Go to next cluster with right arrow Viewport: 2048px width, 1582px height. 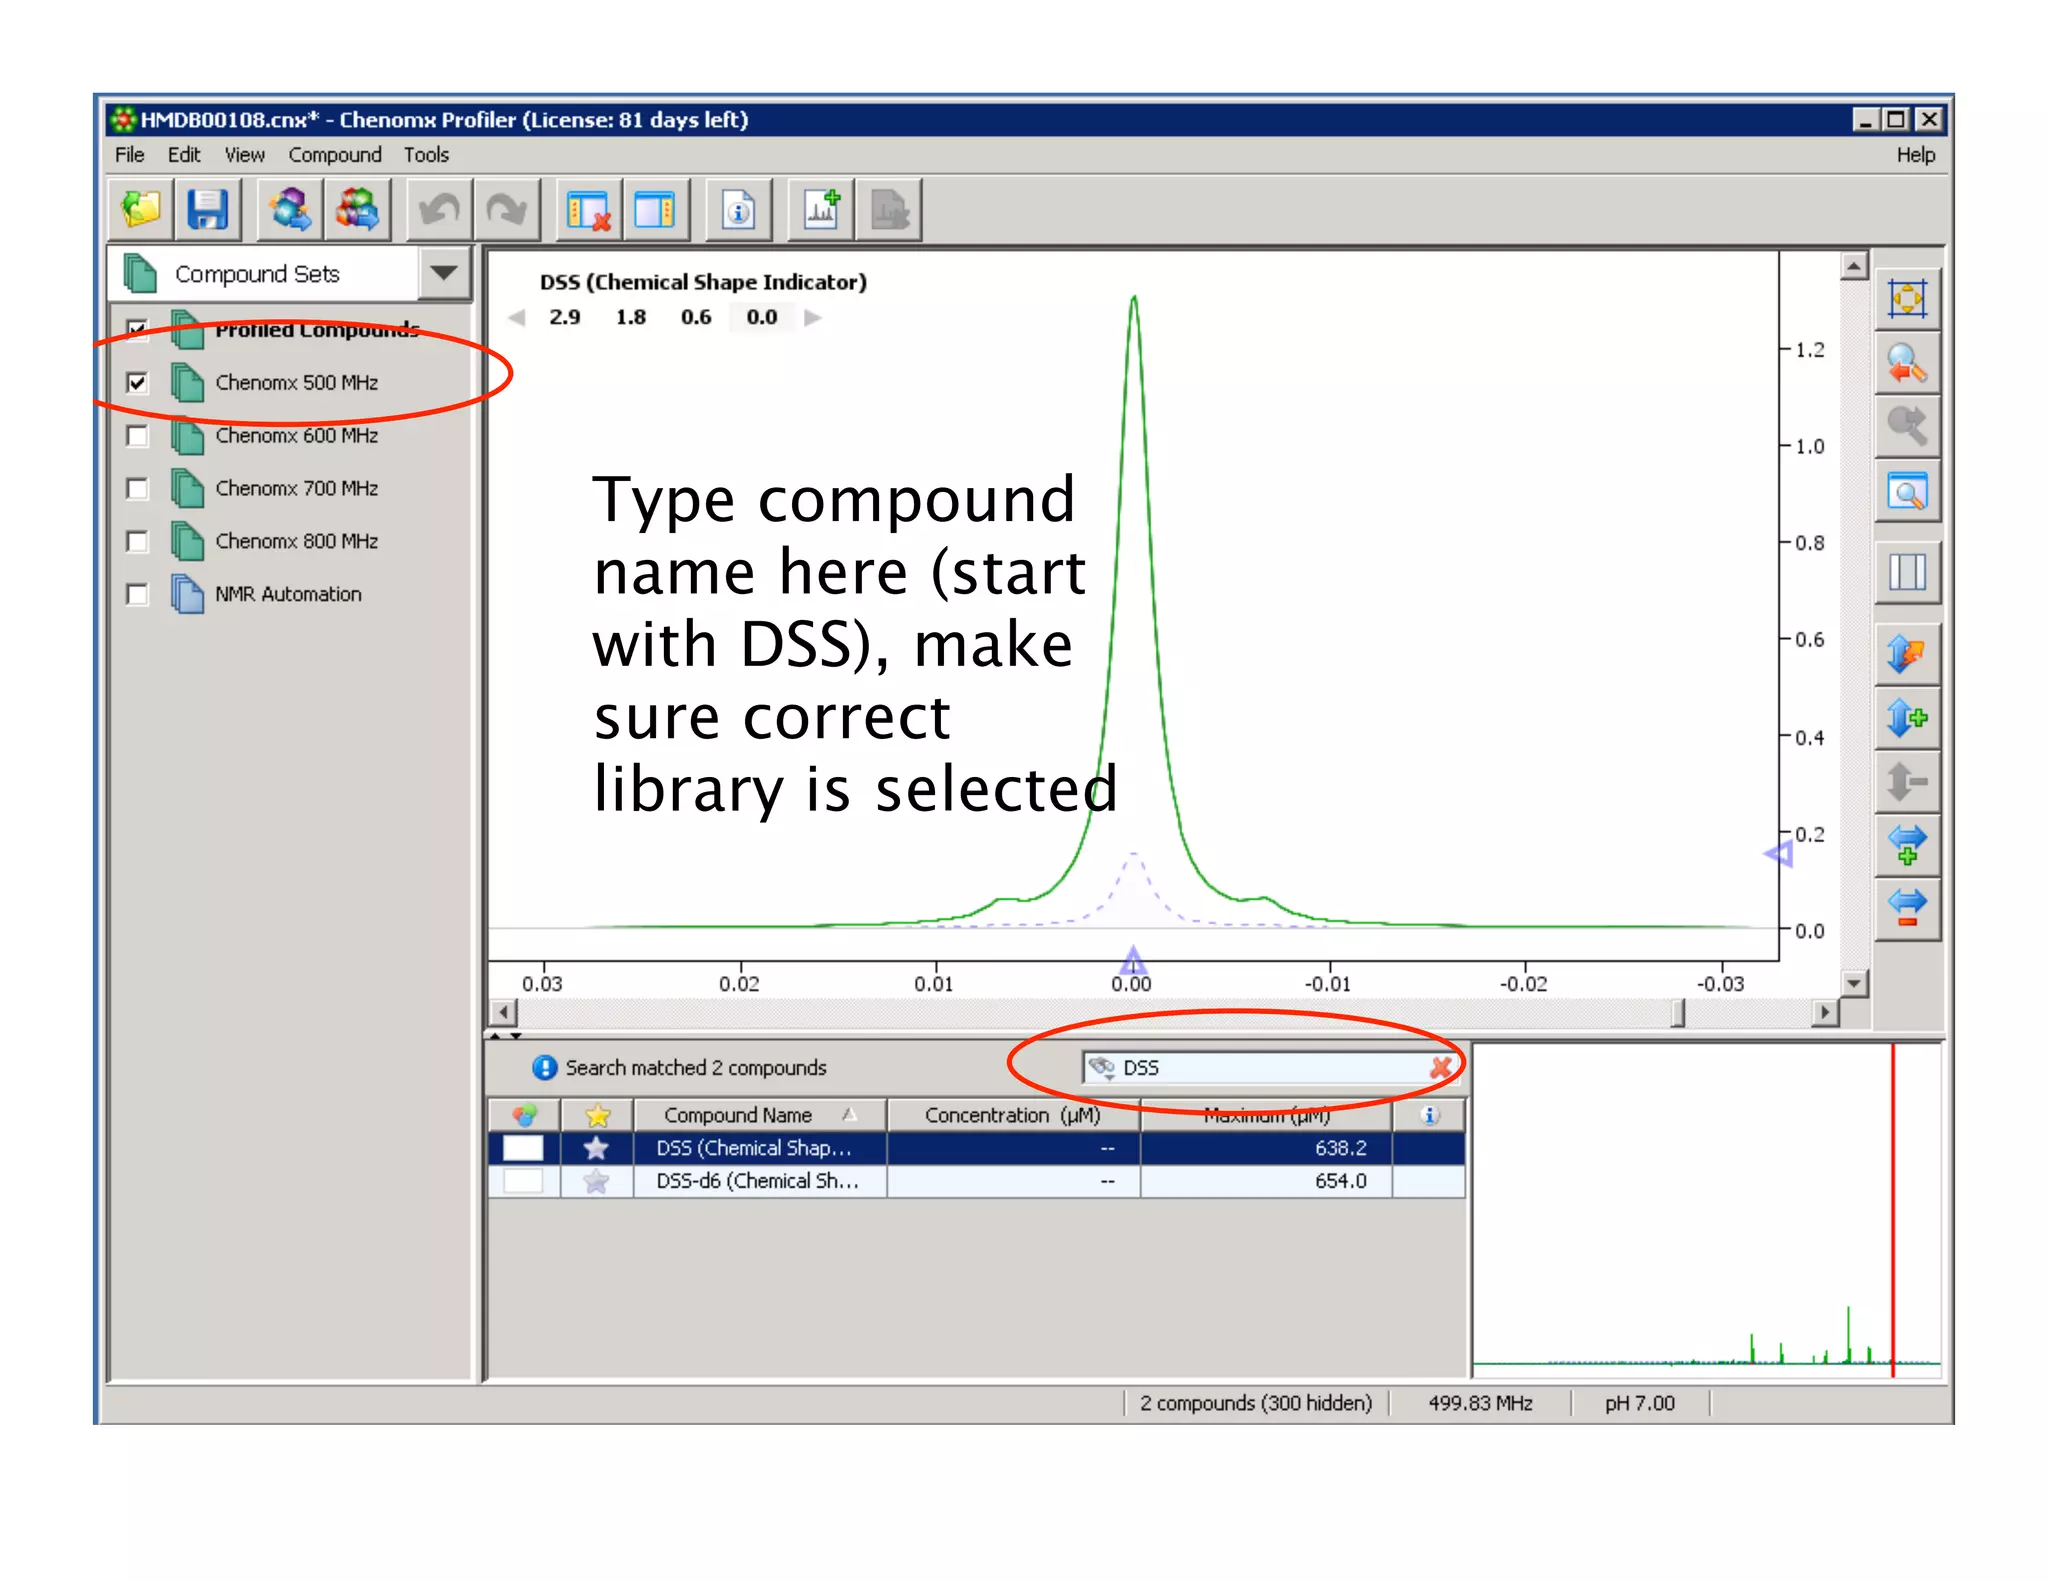(813, 317)
